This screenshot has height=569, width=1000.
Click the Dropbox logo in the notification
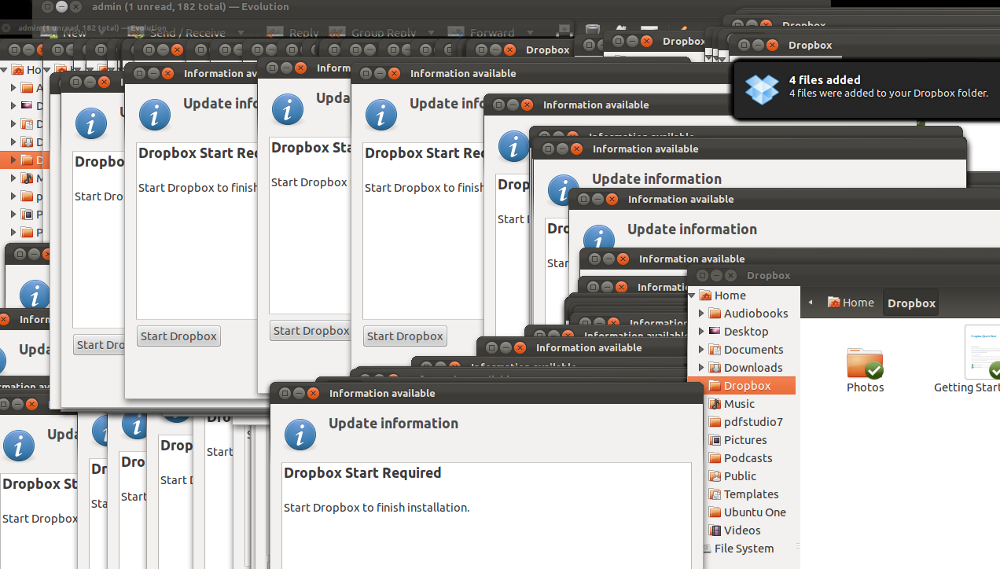(x=762, y=89)
